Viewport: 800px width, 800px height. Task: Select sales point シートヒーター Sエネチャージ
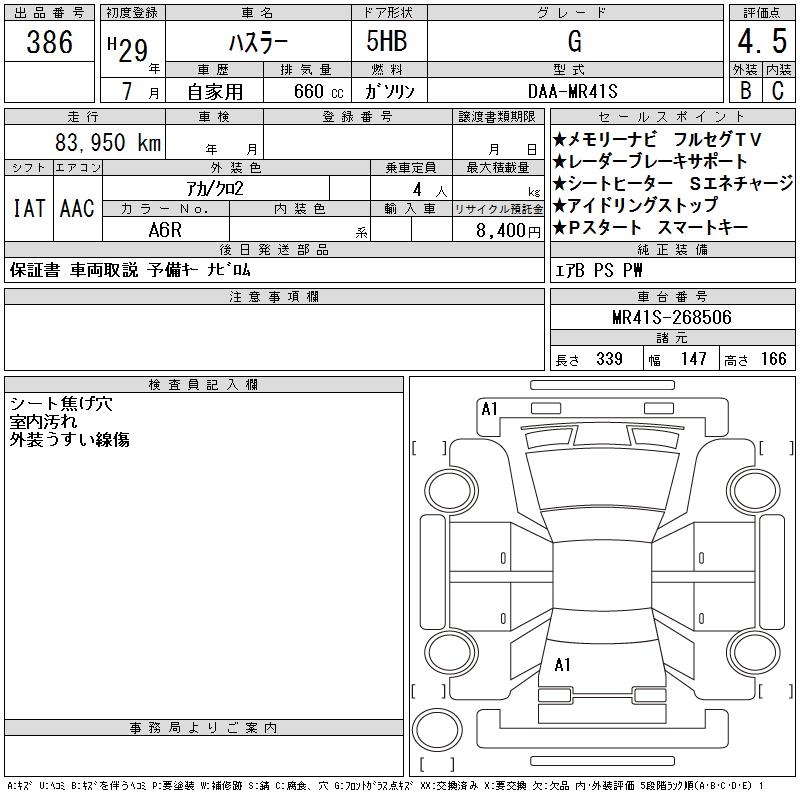pos(673,183)
